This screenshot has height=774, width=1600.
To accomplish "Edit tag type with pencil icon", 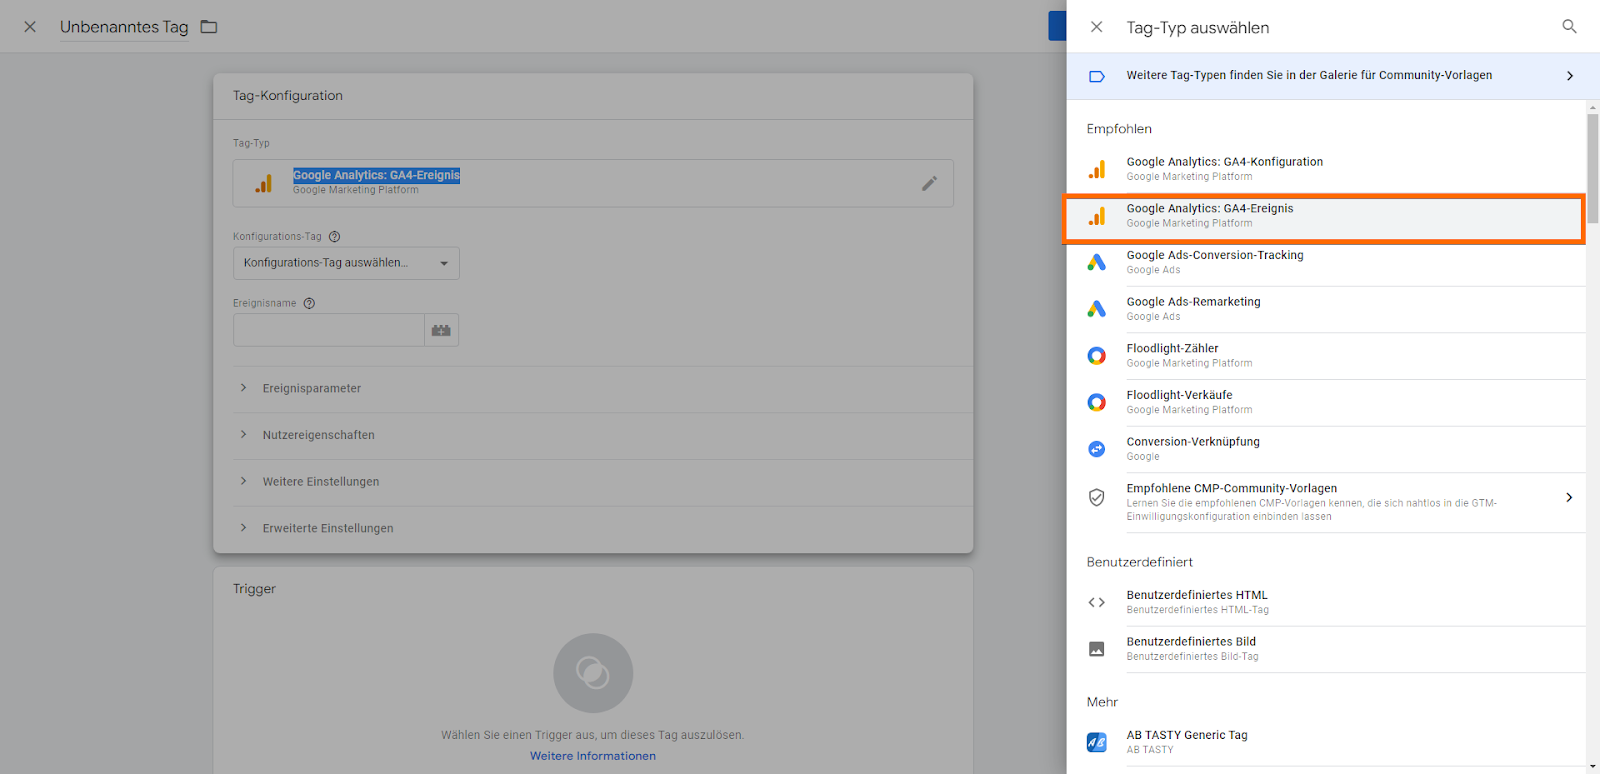I will pos(929,183).
